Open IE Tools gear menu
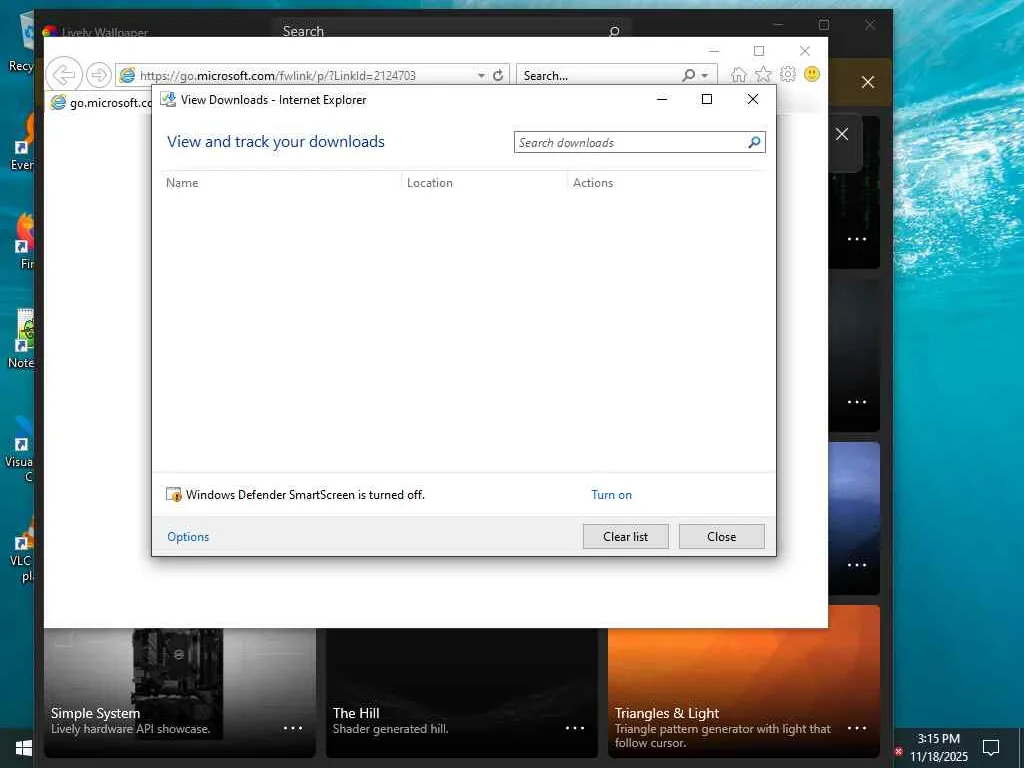Image resolution: width=1024 pixels, height=768 pixels. tap(788, 75)
